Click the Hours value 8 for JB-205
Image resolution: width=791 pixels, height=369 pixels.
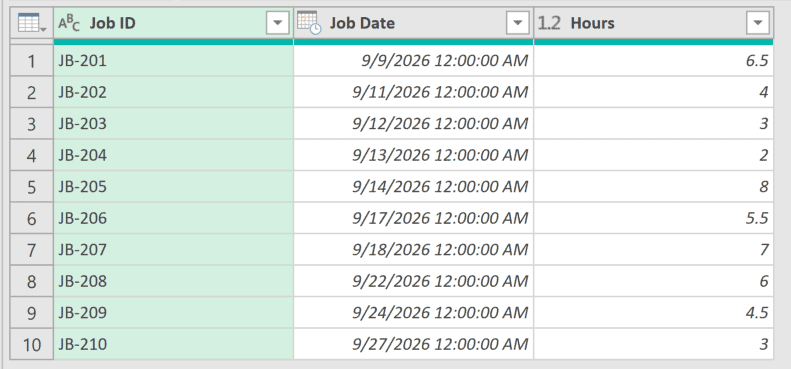(654, 187)
